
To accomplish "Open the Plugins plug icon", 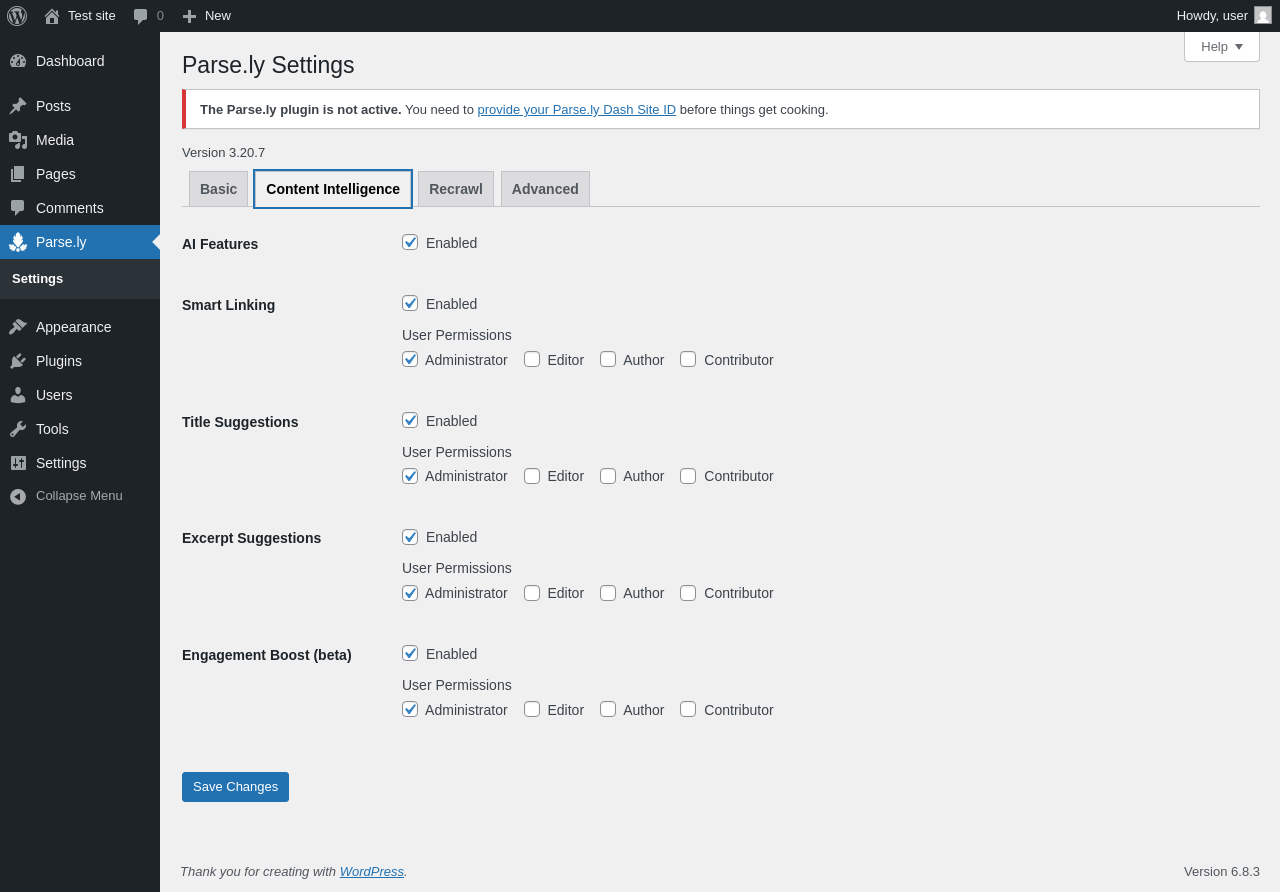I will 18,361.
